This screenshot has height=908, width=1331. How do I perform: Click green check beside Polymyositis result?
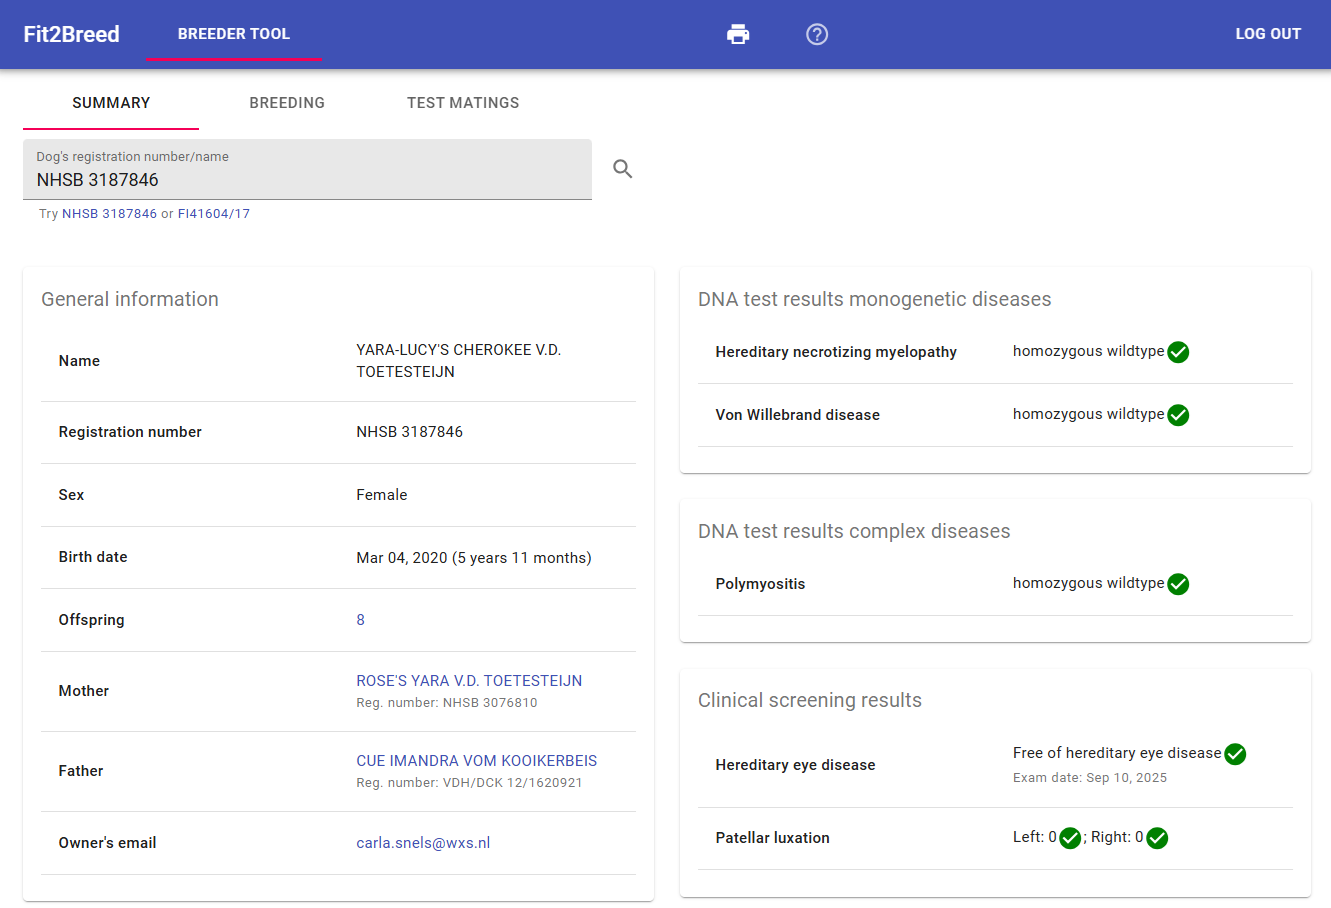(1178, 584)
